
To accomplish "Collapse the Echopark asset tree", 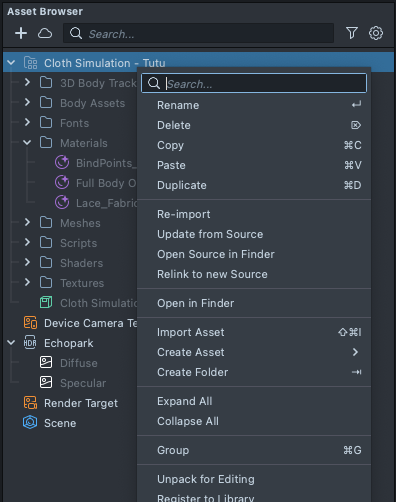I will 11,343.
